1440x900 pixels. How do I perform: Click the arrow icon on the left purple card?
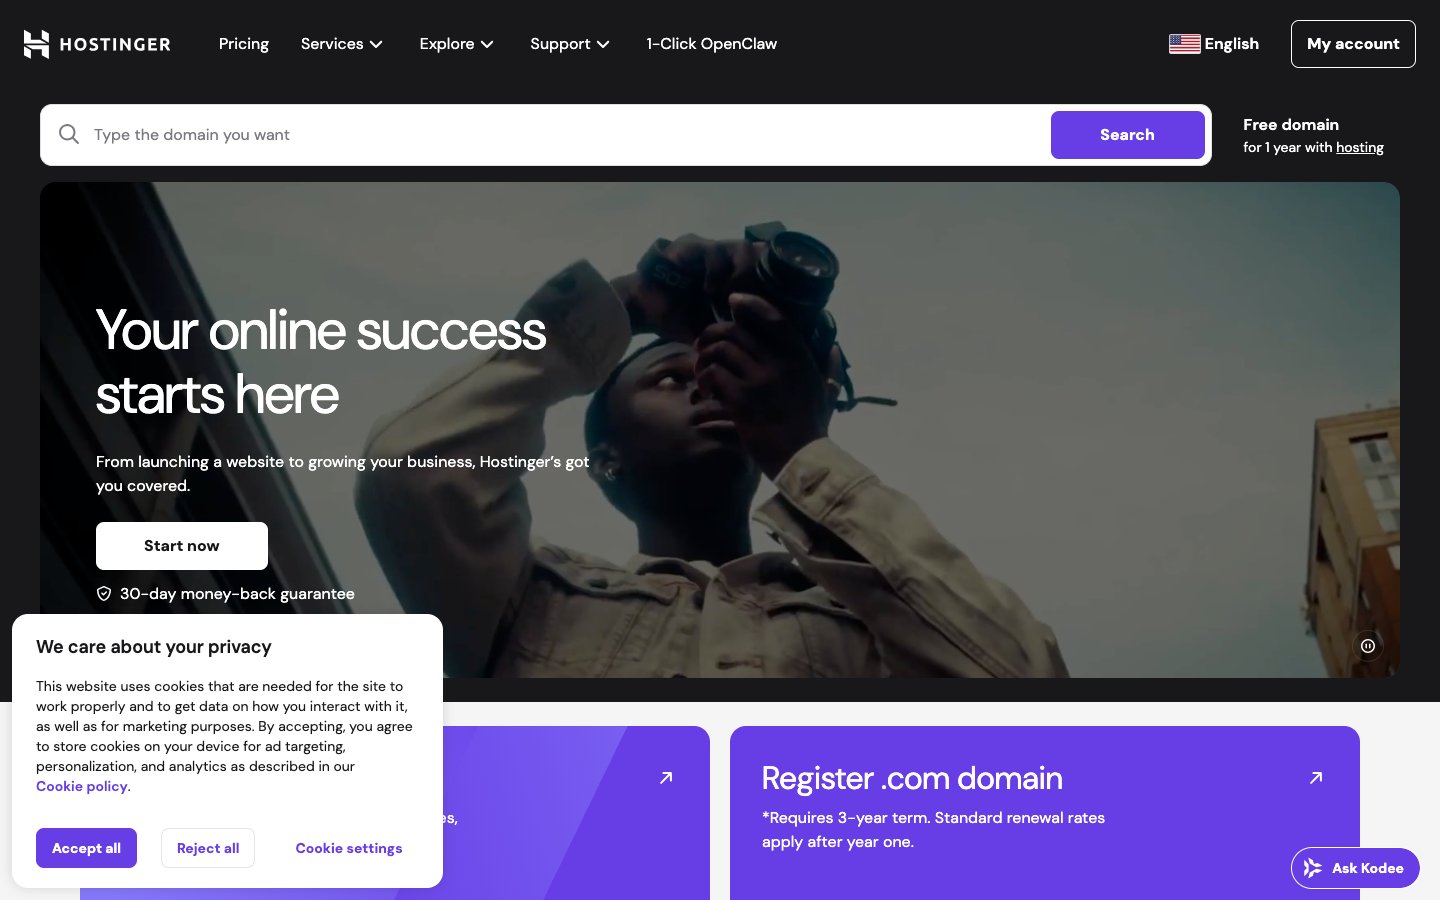point(666,777)
